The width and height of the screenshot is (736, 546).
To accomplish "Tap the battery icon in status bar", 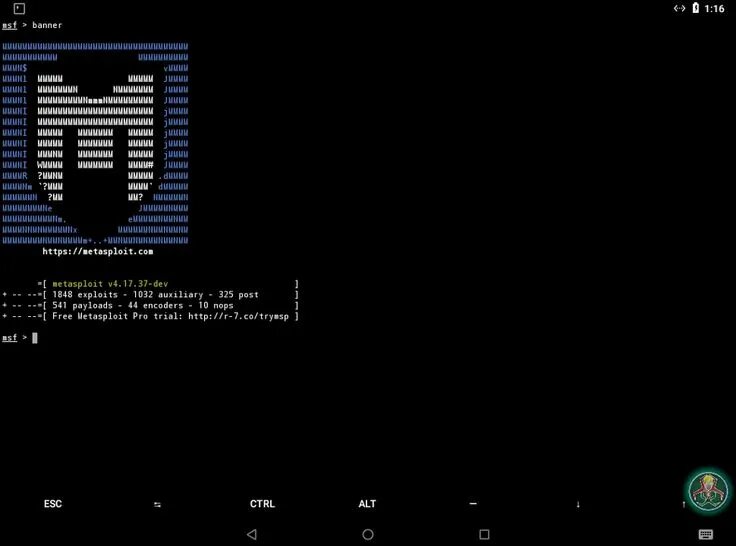I will point(696,8).
